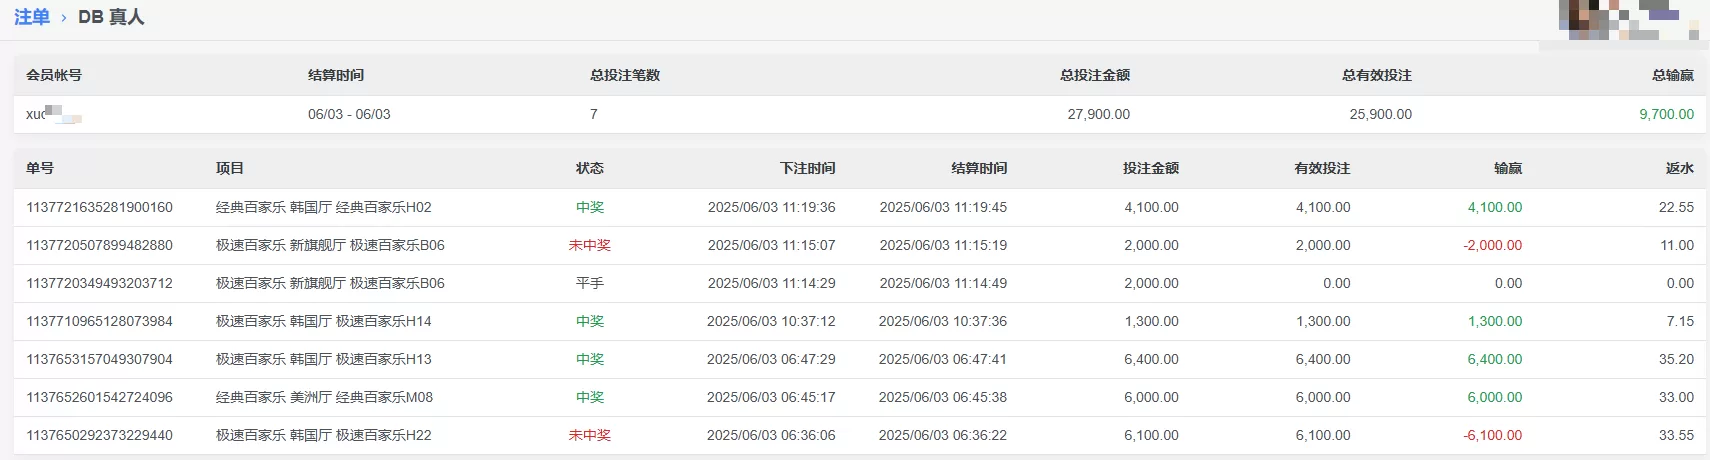Click the blurred user avatar at top right
The height and width of the screenshot is (460, 1710).
tap(1628, 20)
